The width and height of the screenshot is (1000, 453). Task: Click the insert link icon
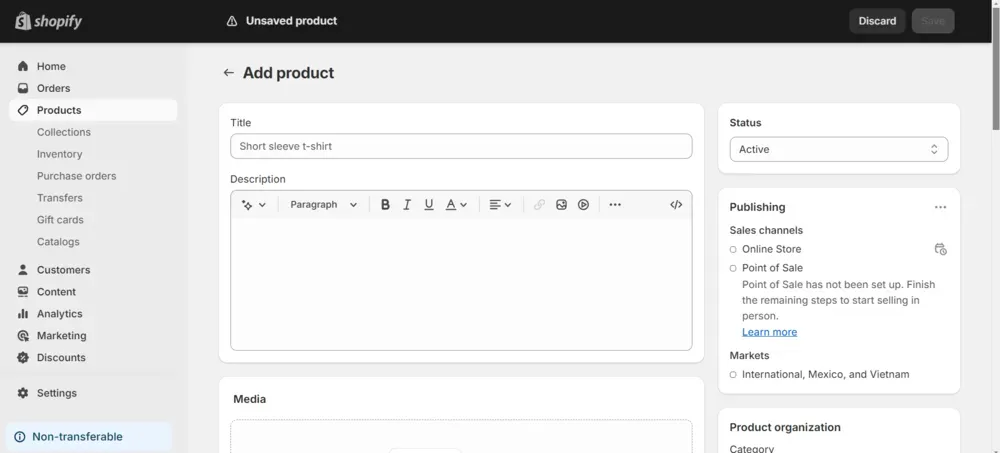point(540,205)
